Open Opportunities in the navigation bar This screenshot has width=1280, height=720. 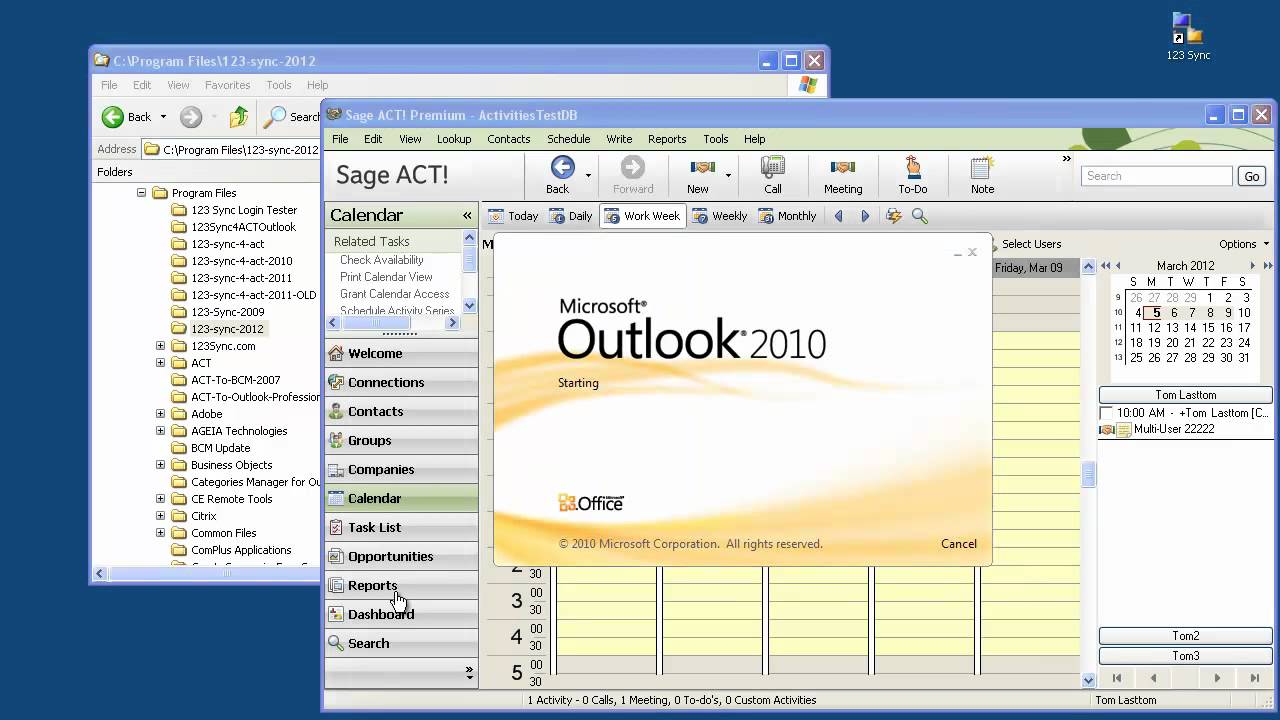click(401, 556)
